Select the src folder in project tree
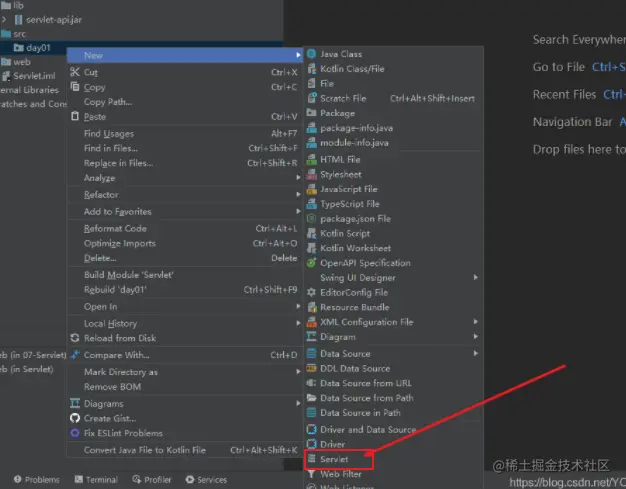 point(14,34)
